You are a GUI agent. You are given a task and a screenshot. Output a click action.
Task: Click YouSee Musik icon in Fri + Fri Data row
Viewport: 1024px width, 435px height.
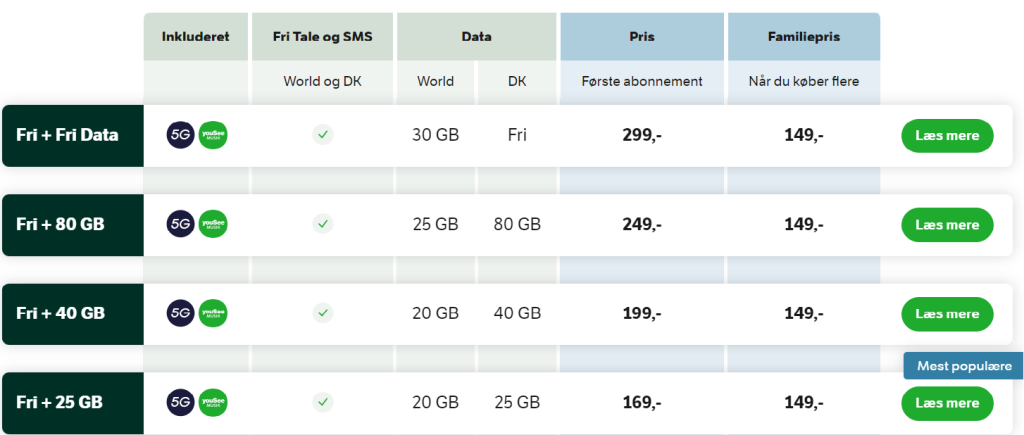pyautogui.click(x=213, y=135)
